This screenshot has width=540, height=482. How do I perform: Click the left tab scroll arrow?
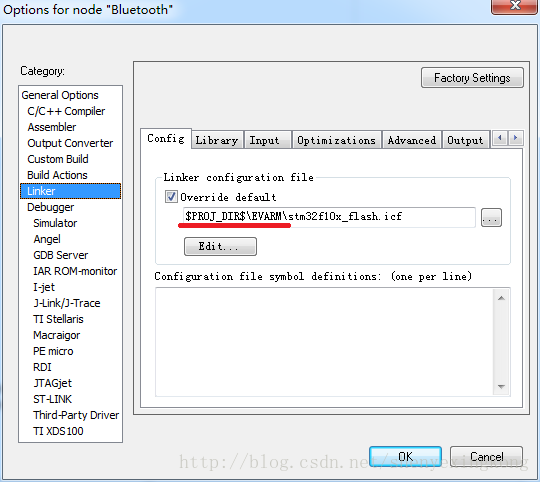[x=500, y=138]
